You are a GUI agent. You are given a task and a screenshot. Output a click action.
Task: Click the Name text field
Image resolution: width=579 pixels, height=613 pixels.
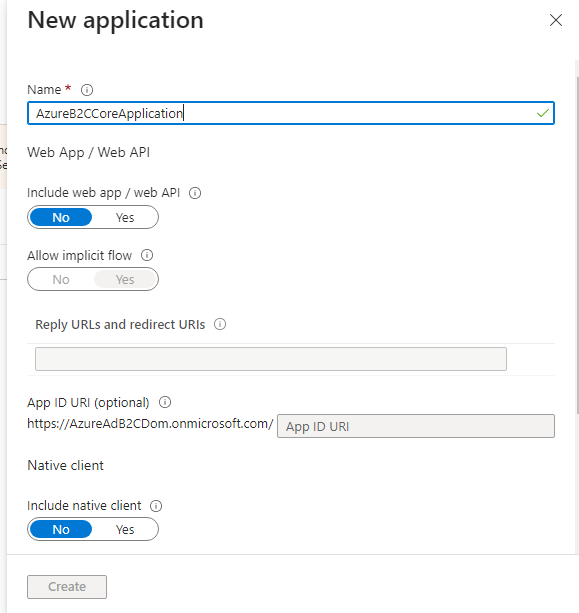point(291,113)
